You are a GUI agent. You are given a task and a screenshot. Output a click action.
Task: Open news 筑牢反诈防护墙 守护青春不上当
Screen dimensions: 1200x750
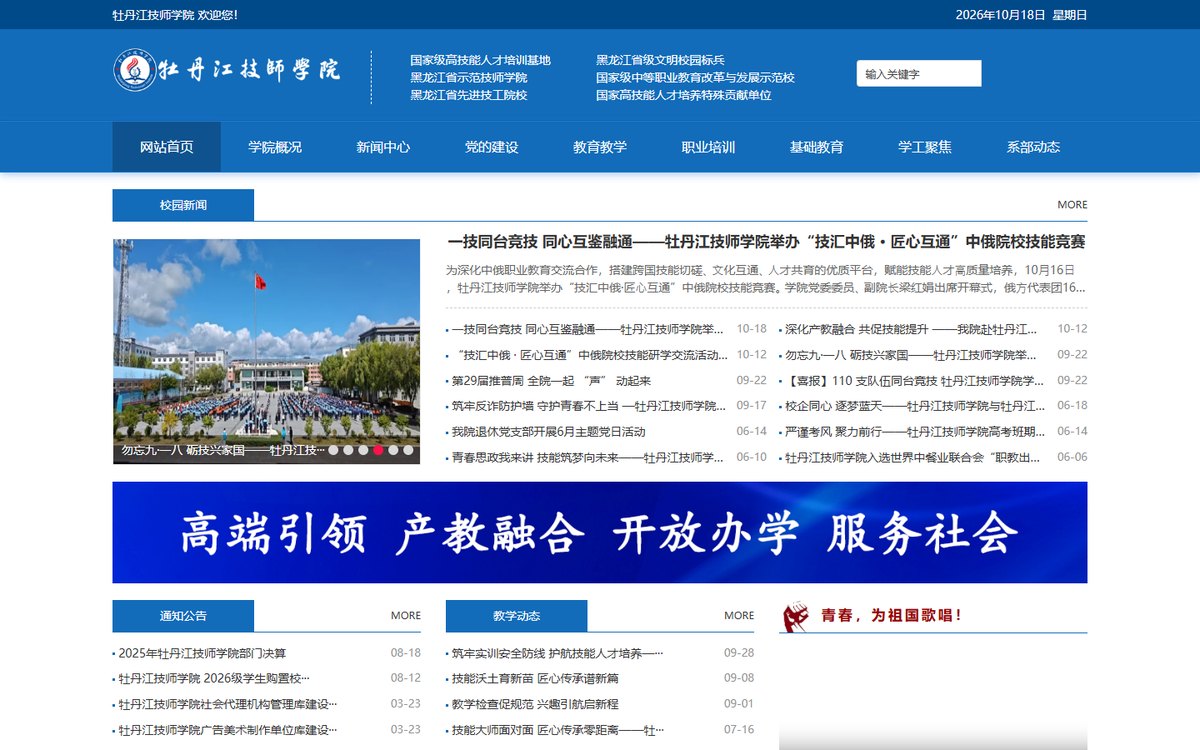coord(588,406)
